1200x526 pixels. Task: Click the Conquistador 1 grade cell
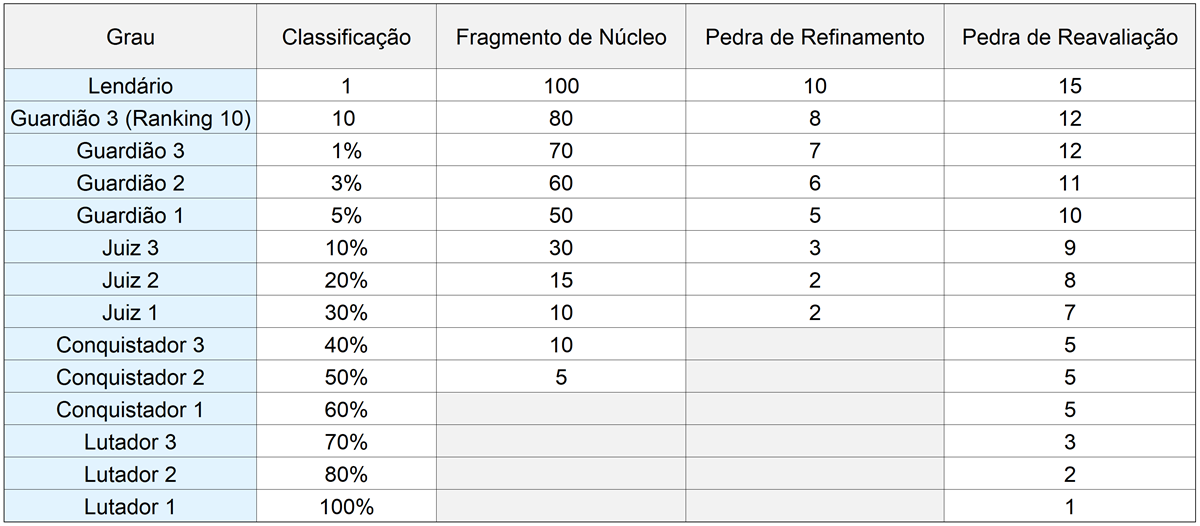tap(130, 410)
